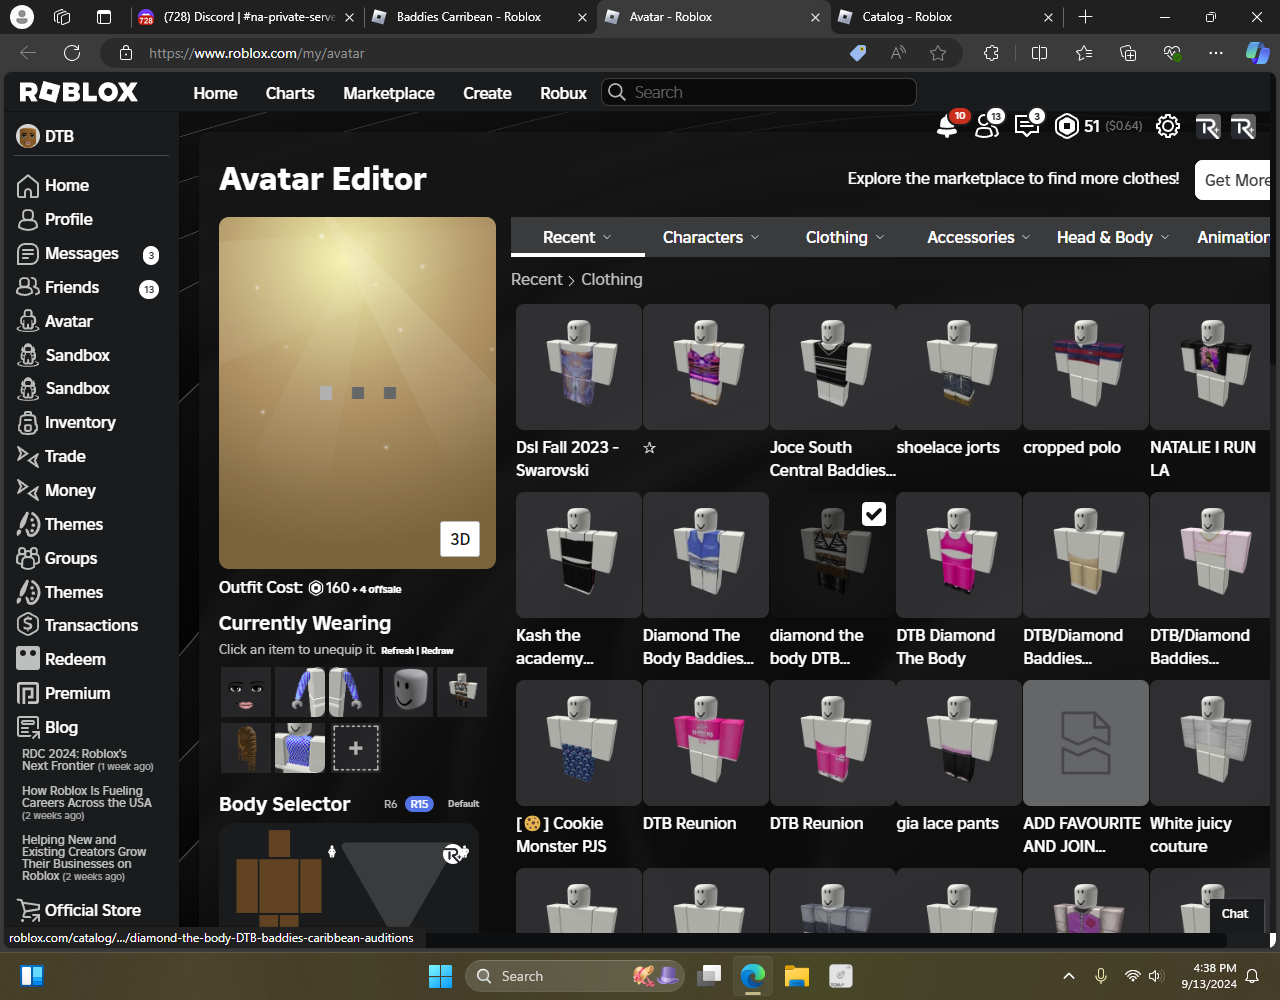Image resolution: width=1280 pixels, height=1000 pixels.
Task: Click the plus slot in Currently Wearing
Action: (356, 747)
